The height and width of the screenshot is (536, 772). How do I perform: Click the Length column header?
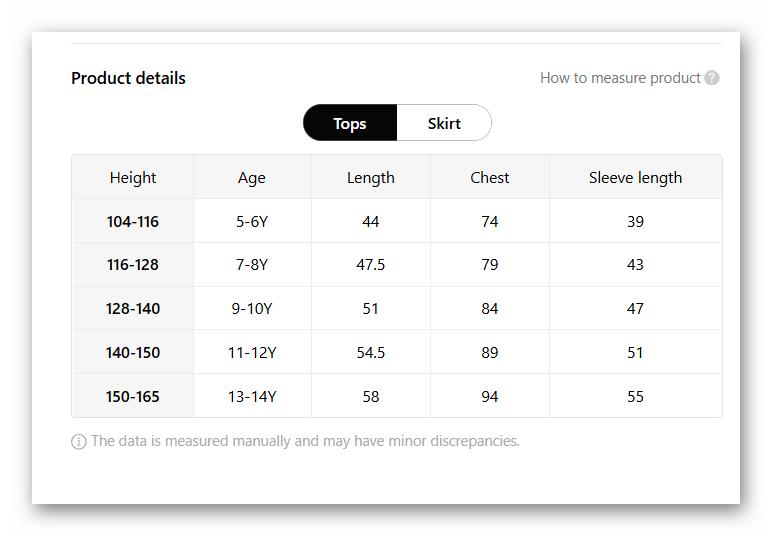coord(371,178)
